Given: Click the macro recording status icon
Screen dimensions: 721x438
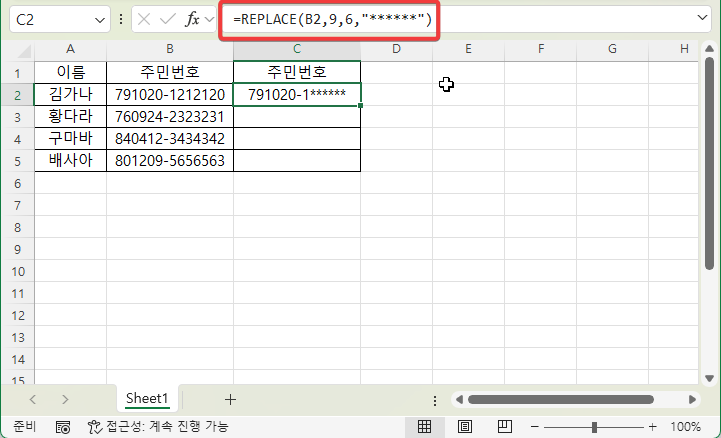Looking at the screenshot, I should click(63, 427).
